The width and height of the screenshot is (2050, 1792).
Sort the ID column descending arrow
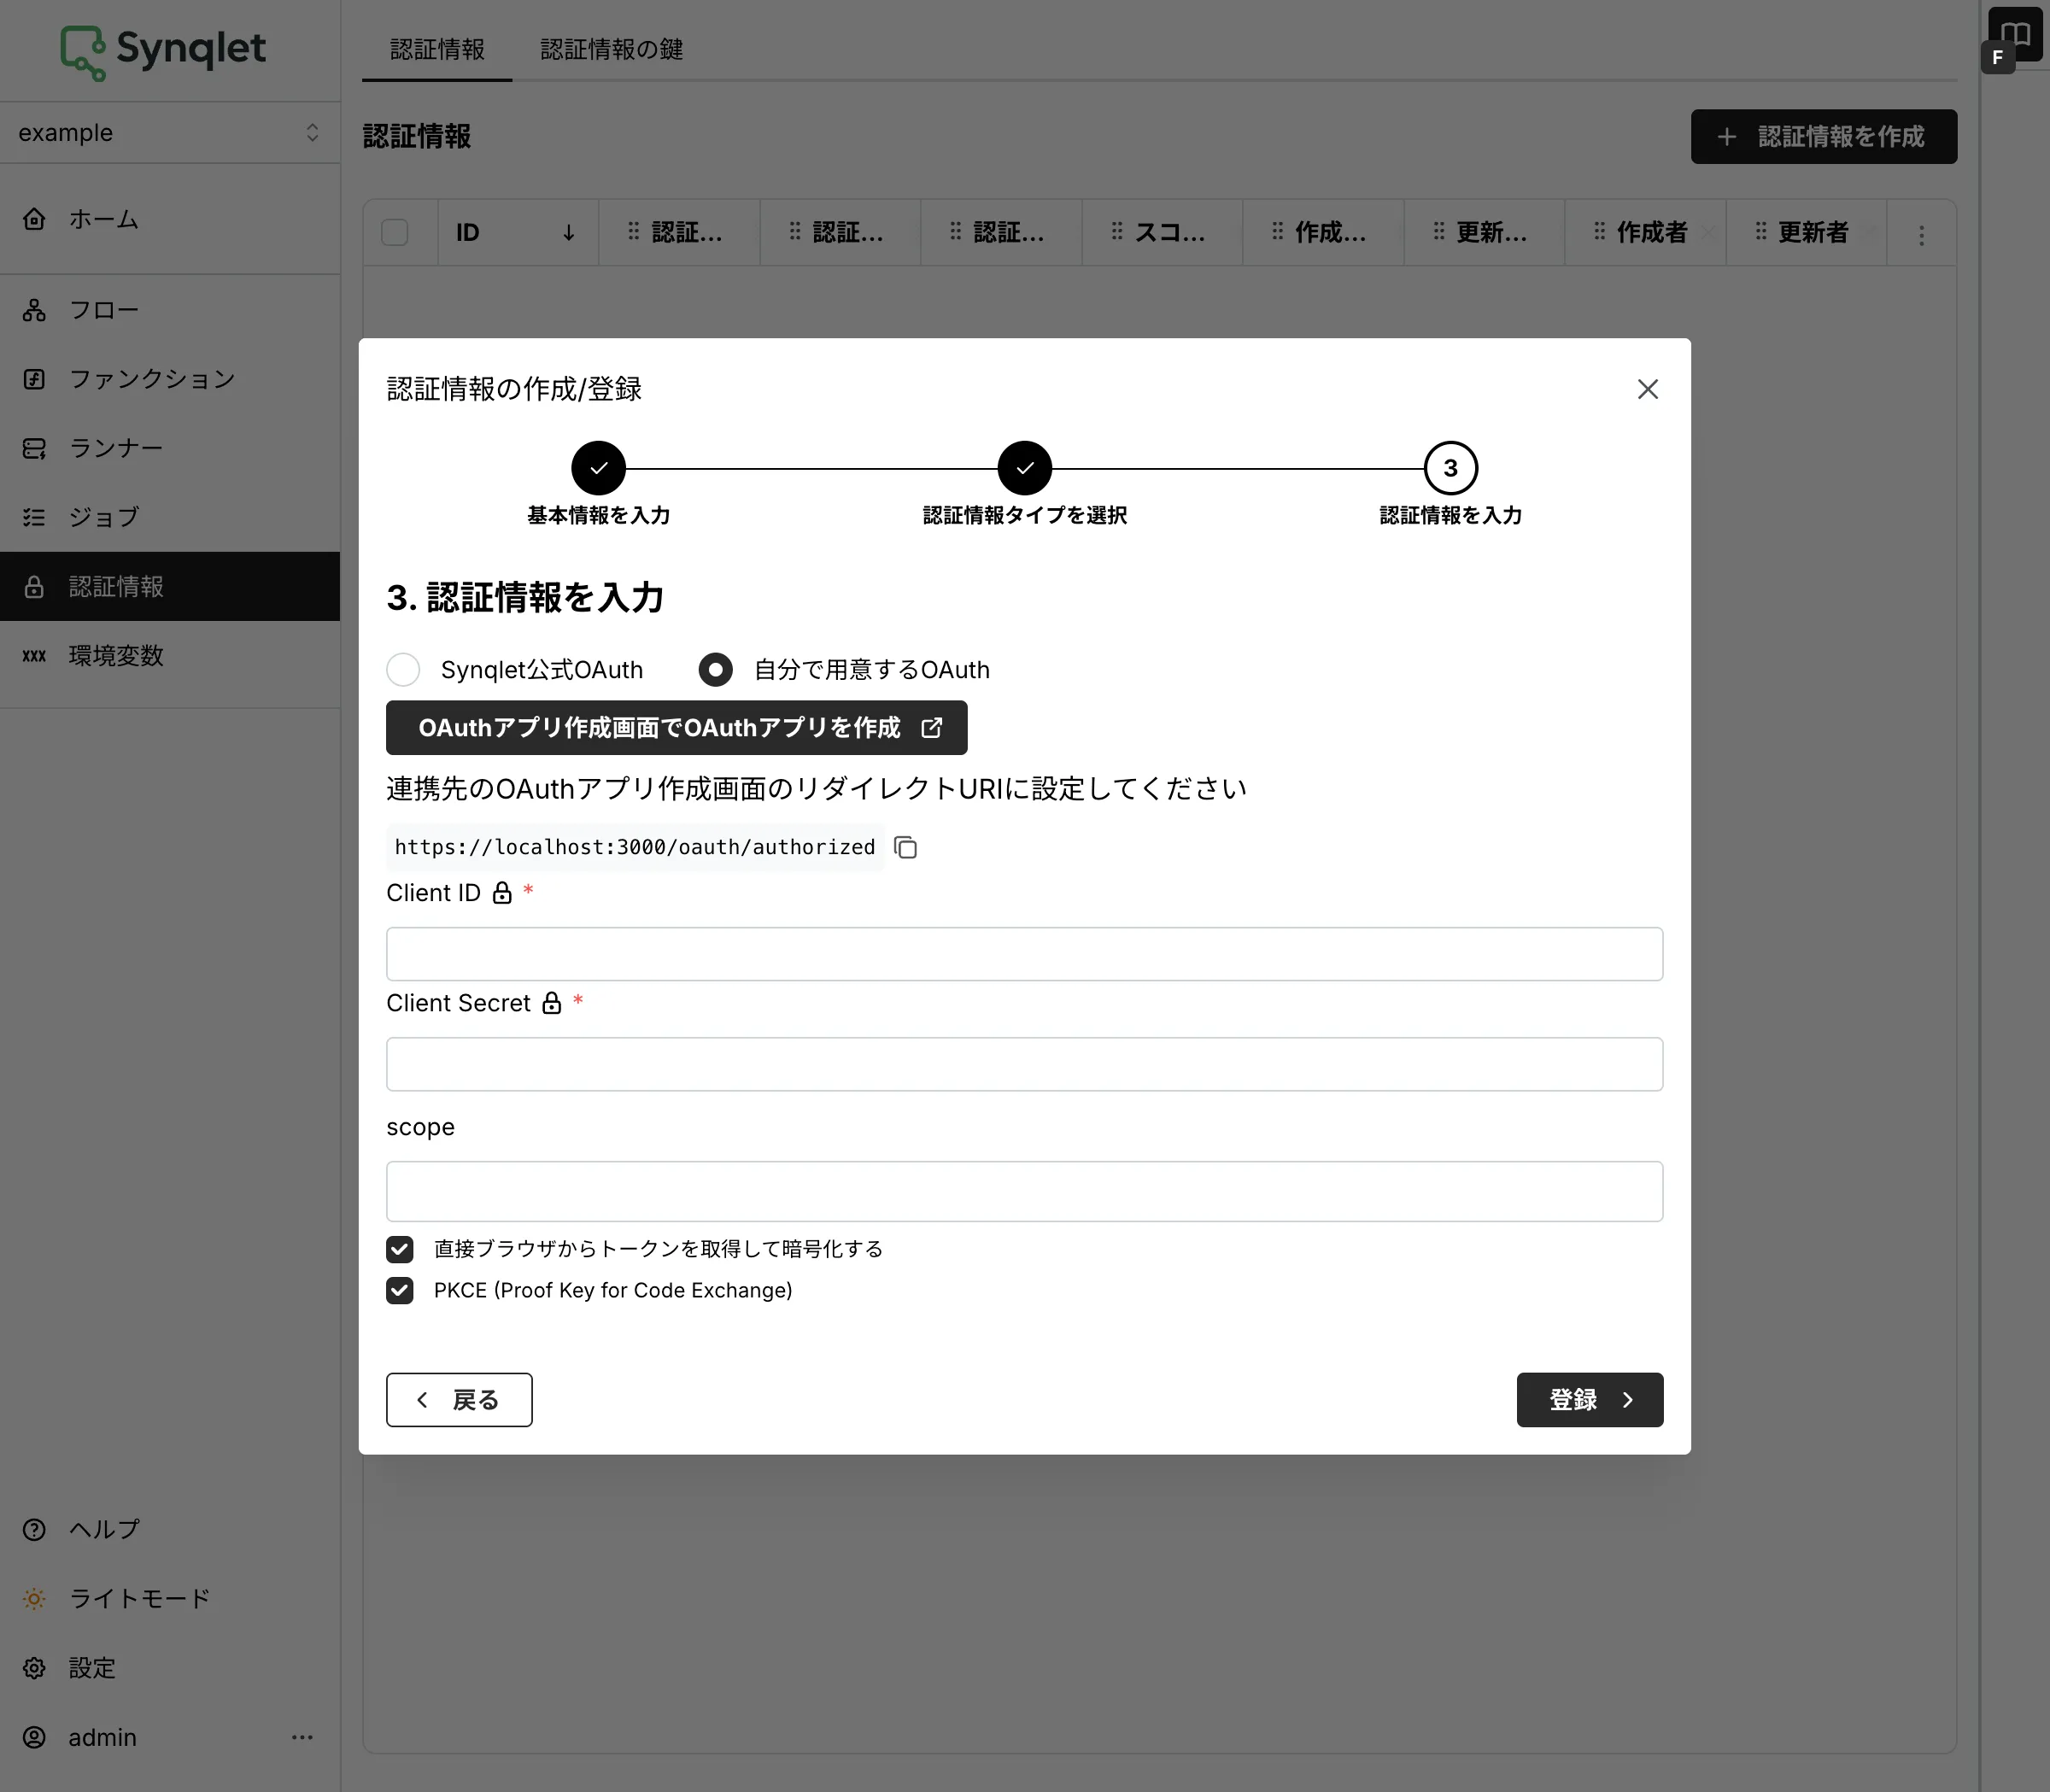tap(569, 233)
